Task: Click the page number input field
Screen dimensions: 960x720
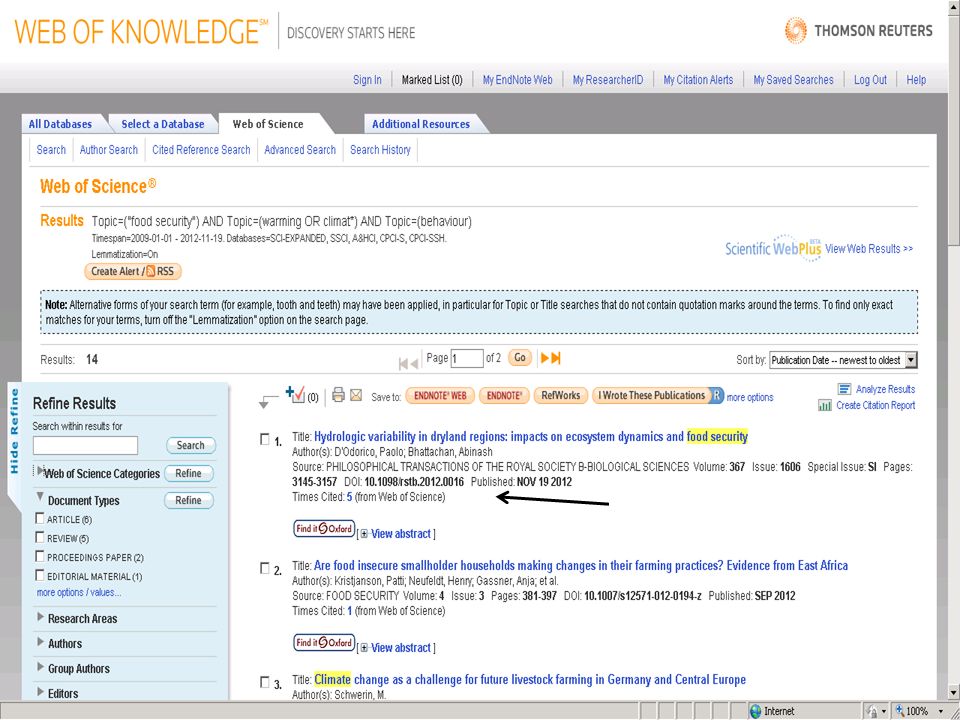Action: click(467, 359)
